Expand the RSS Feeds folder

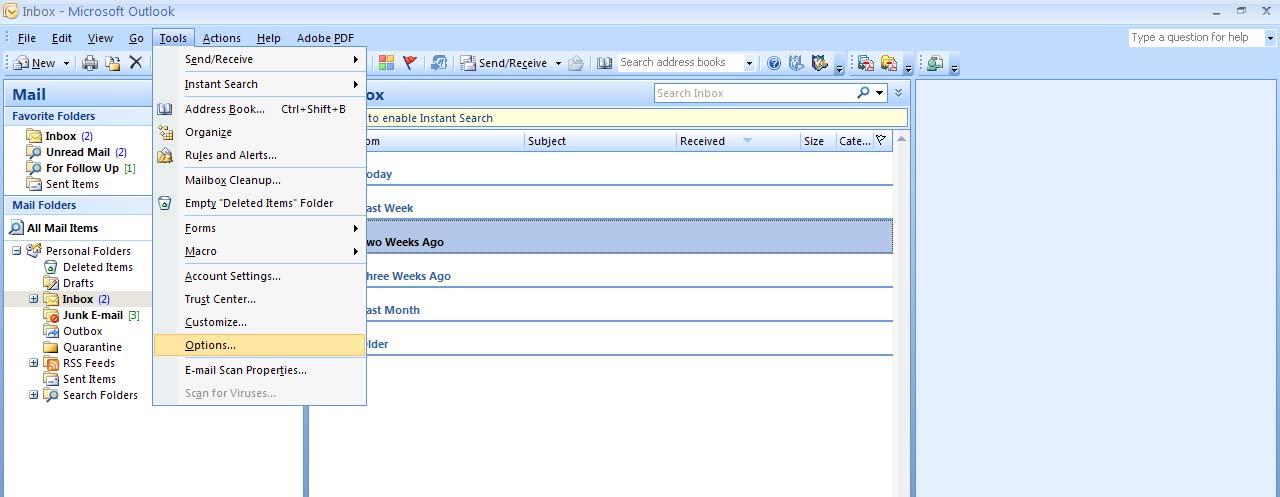pyautogui.click(x=33, y=363)
